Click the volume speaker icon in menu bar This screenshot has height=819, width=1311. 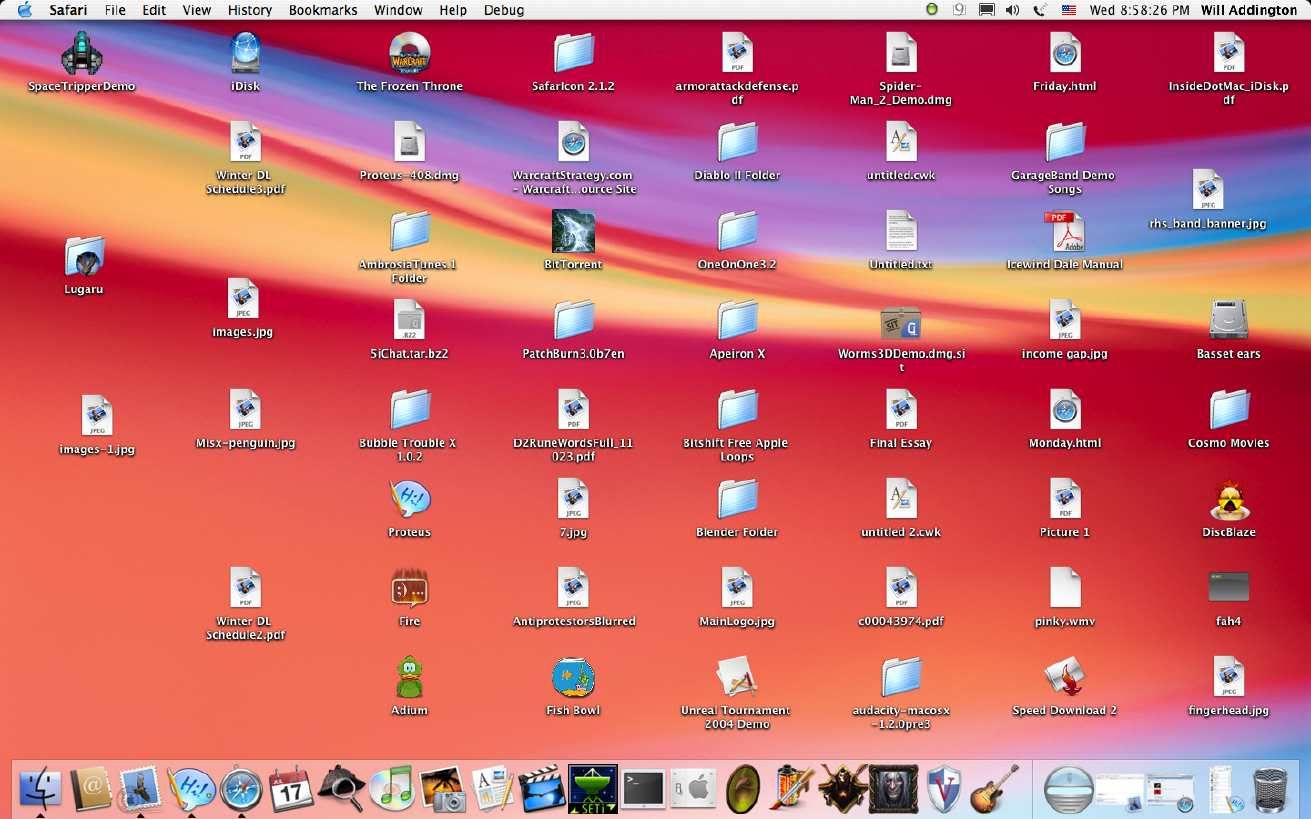click(x=1013, y=10)
